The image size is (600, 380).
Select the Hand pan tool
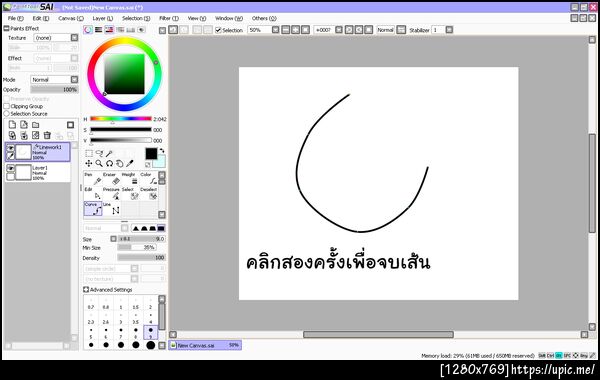tap(120, 164)
